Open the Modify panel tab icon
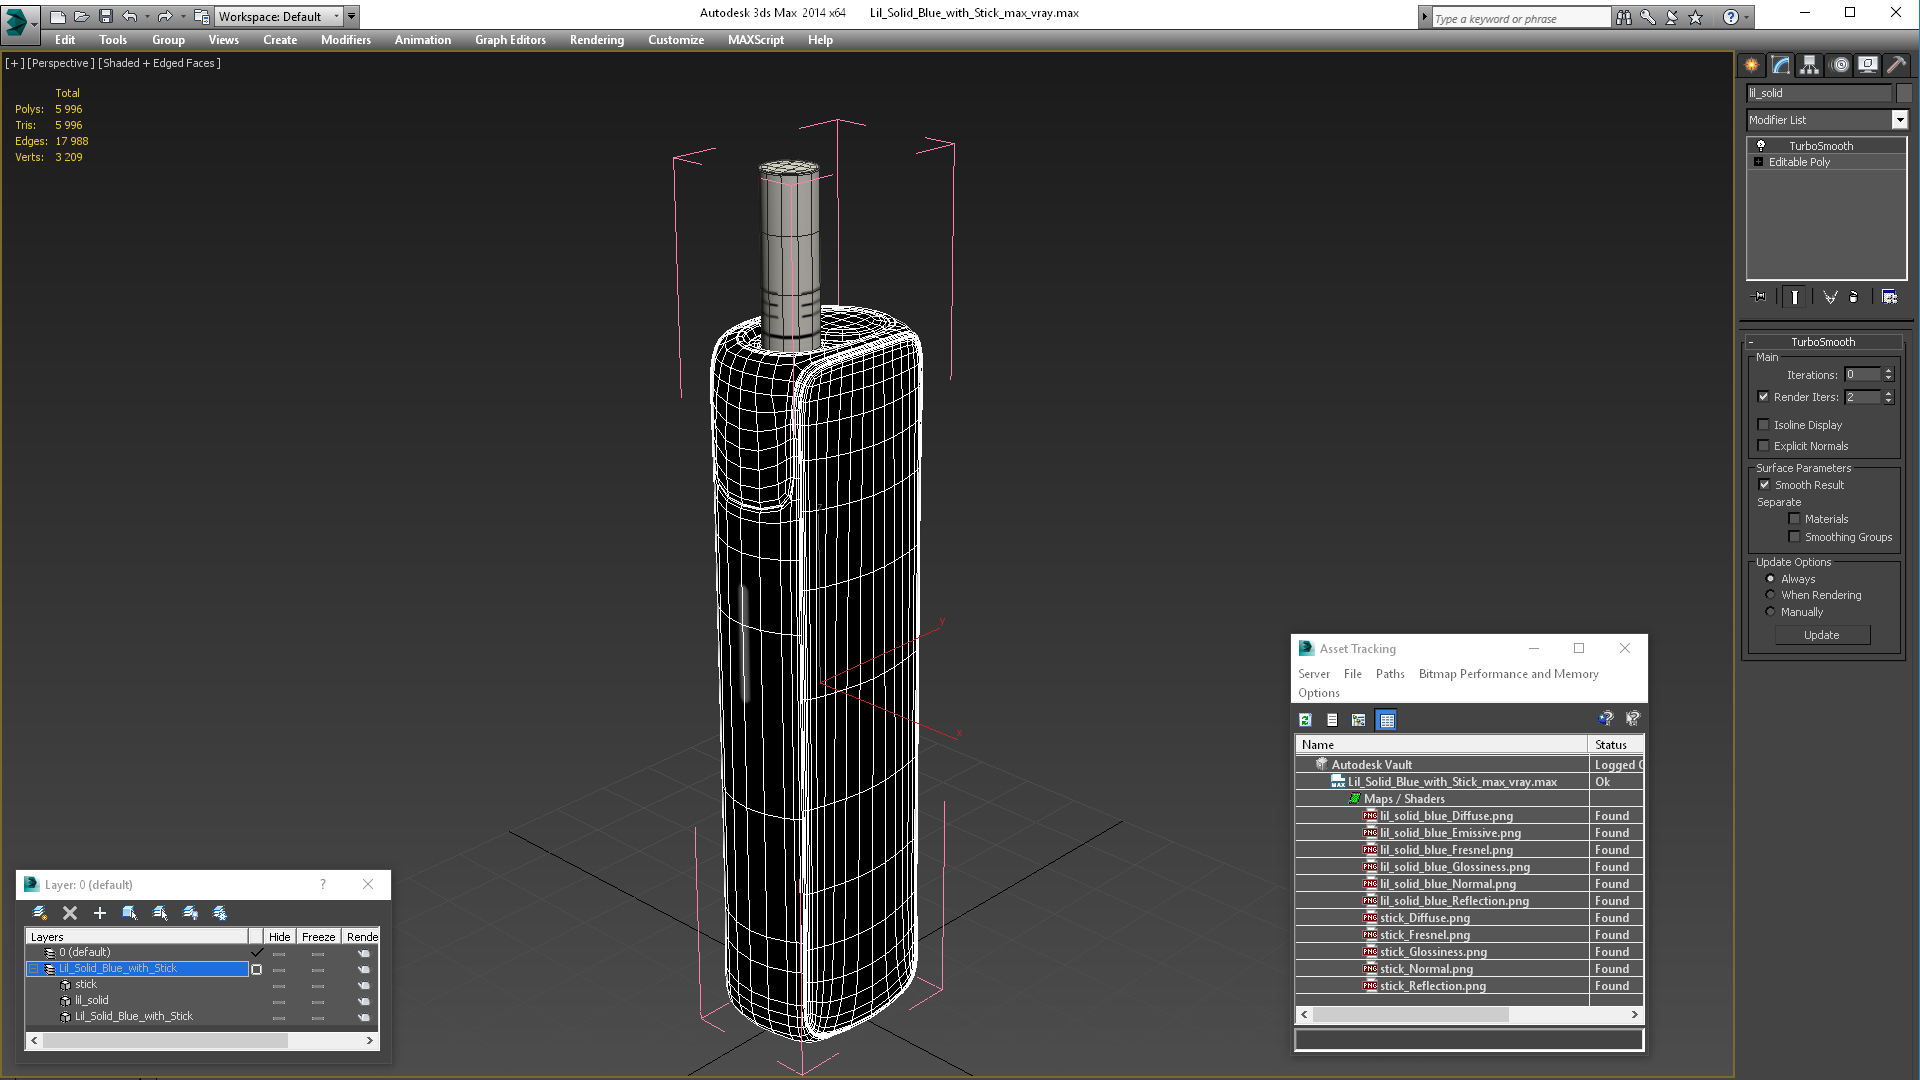The image size is (1920, 1080). [1781, 65]
